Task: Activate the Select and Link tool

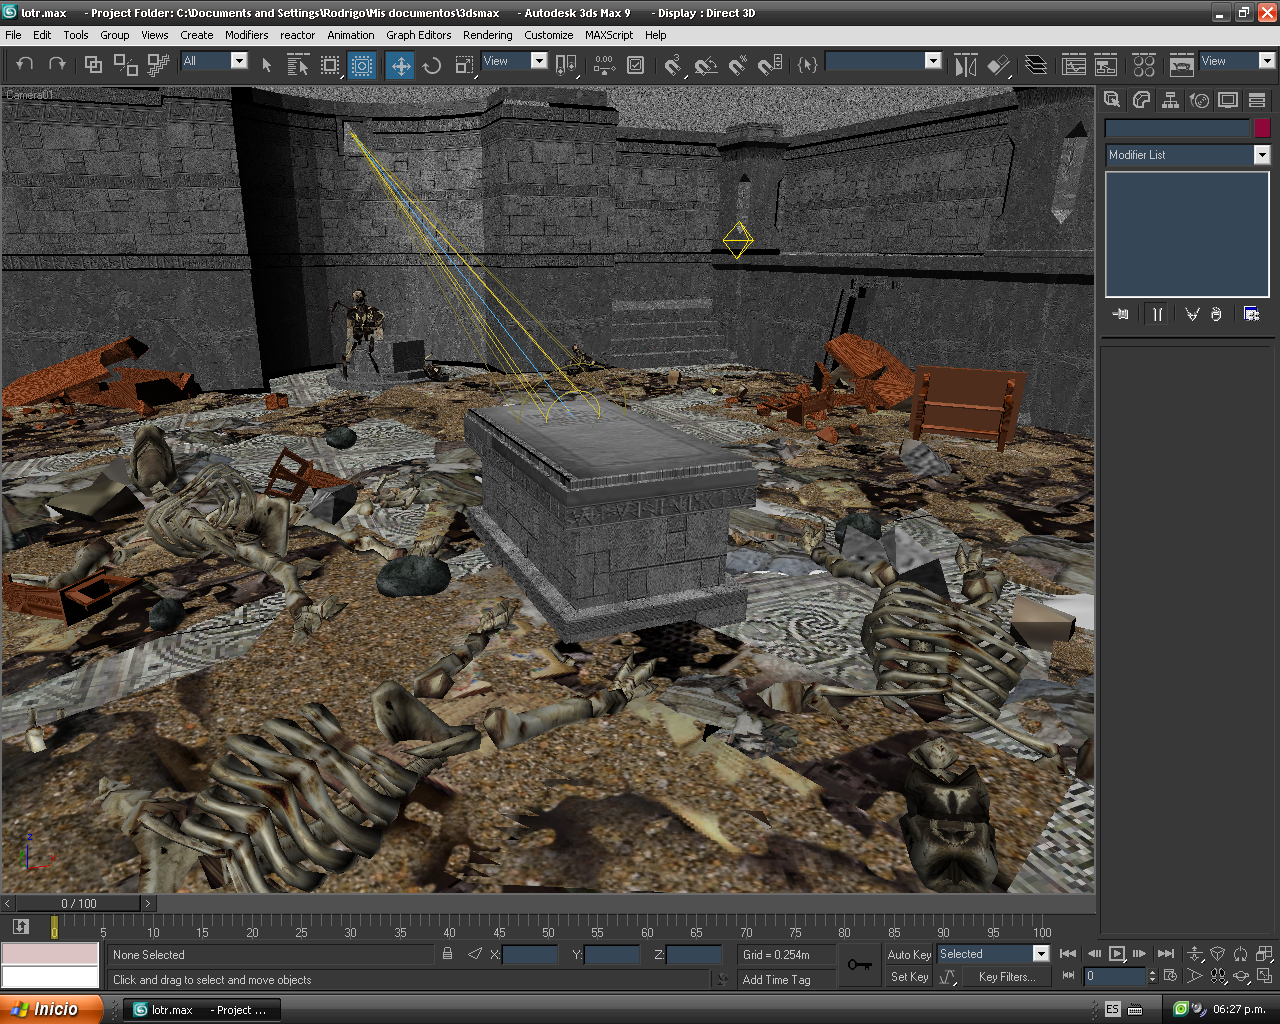Action: pos(93,65)
